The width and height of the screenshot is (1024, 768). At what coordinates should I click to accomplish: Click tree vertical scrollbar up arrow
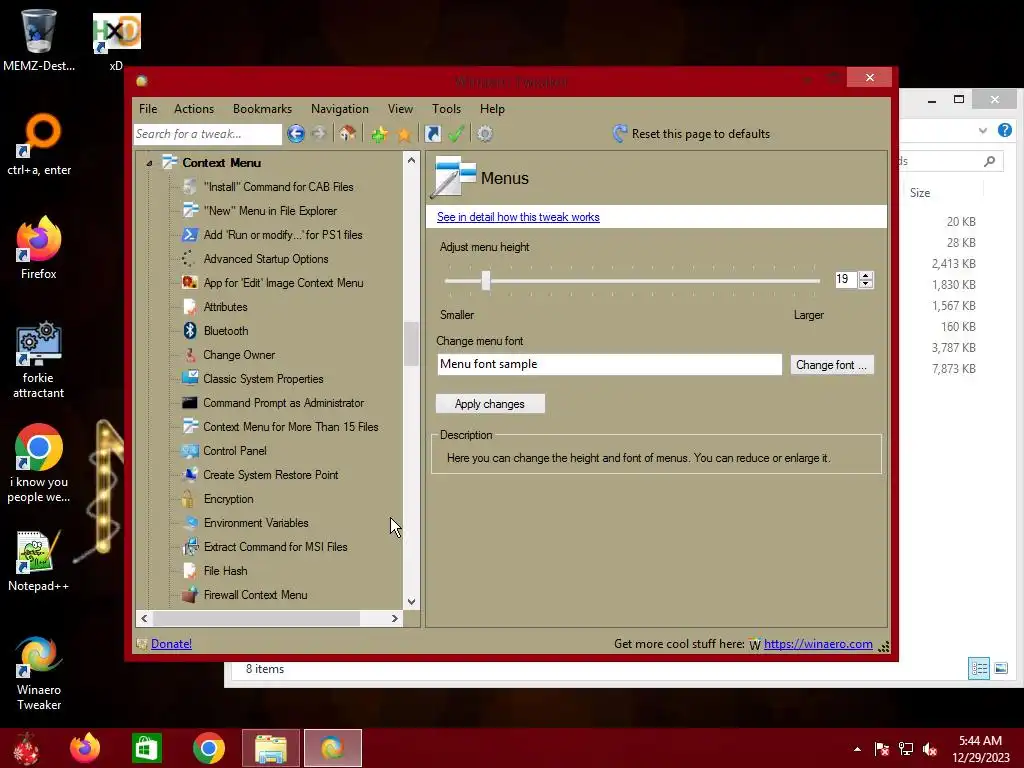click(x=411, y=160)
